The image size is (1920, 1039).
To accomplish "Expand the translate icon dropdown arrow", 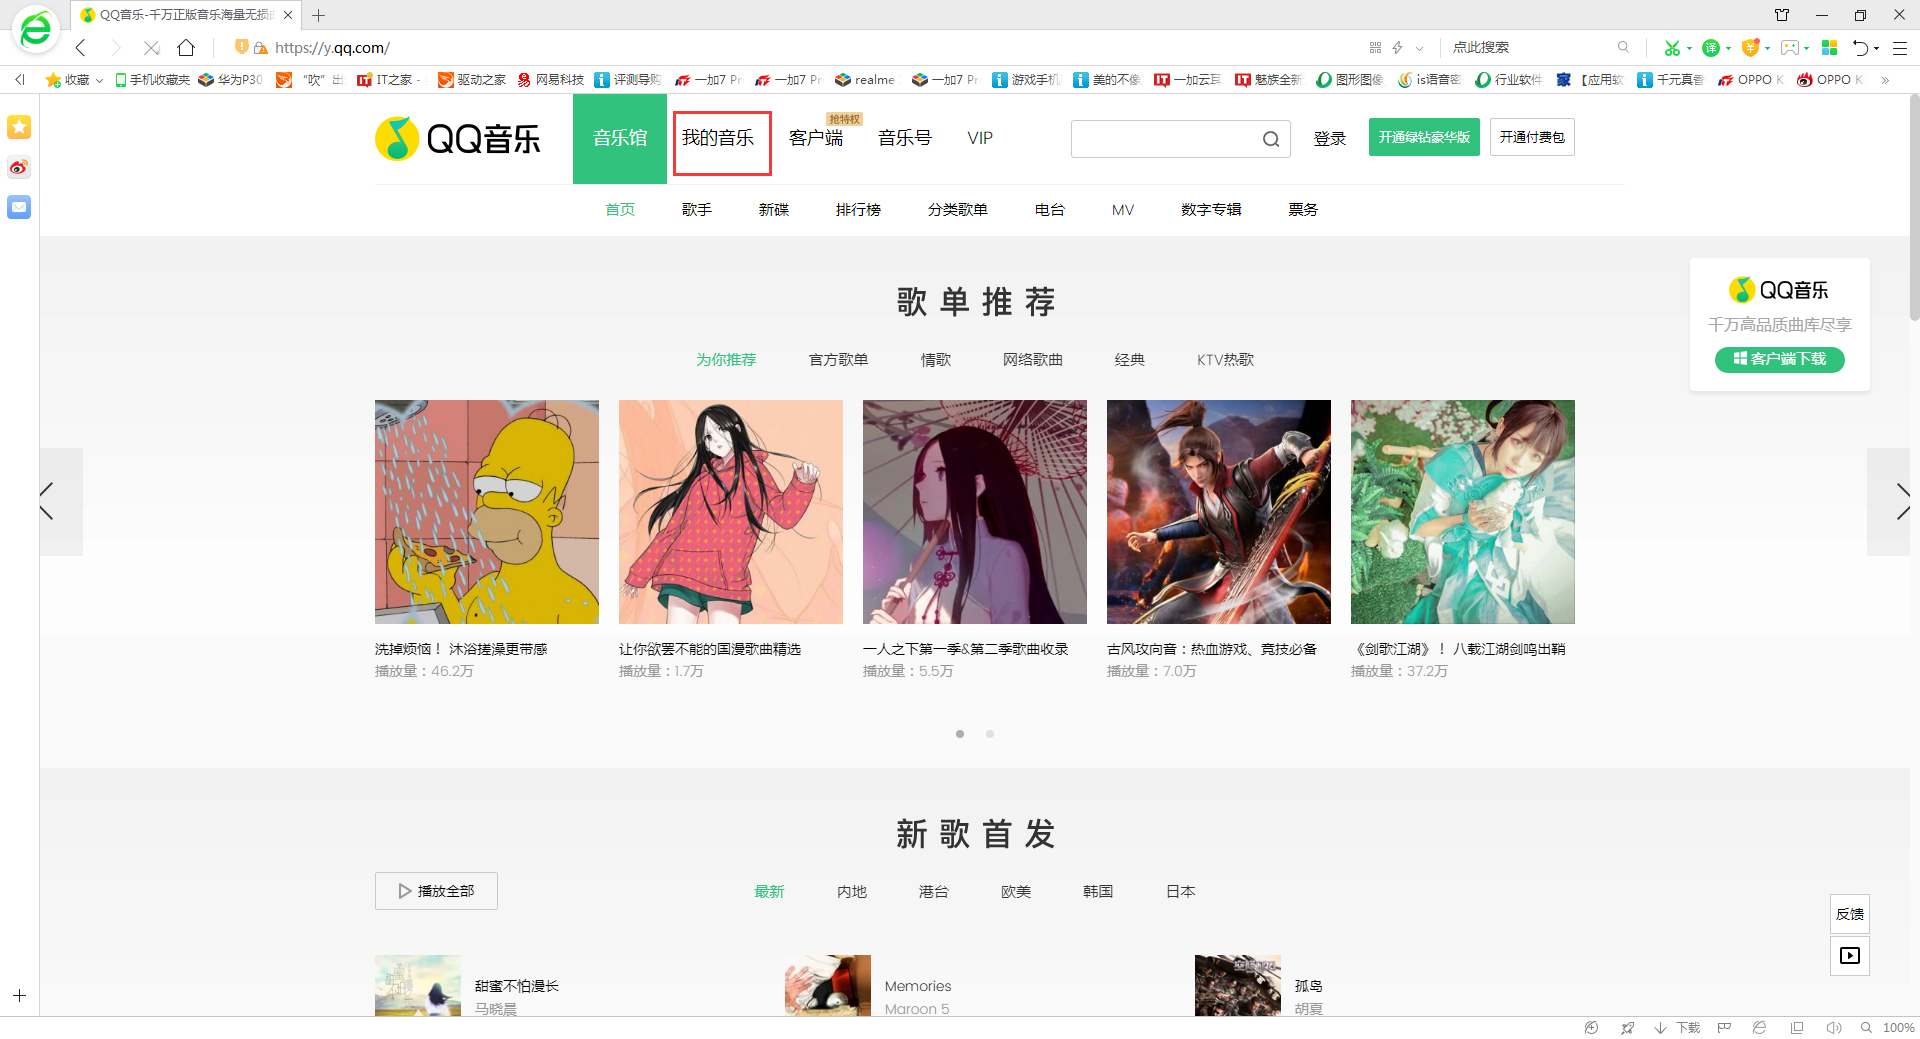I will click(1729, 48).
